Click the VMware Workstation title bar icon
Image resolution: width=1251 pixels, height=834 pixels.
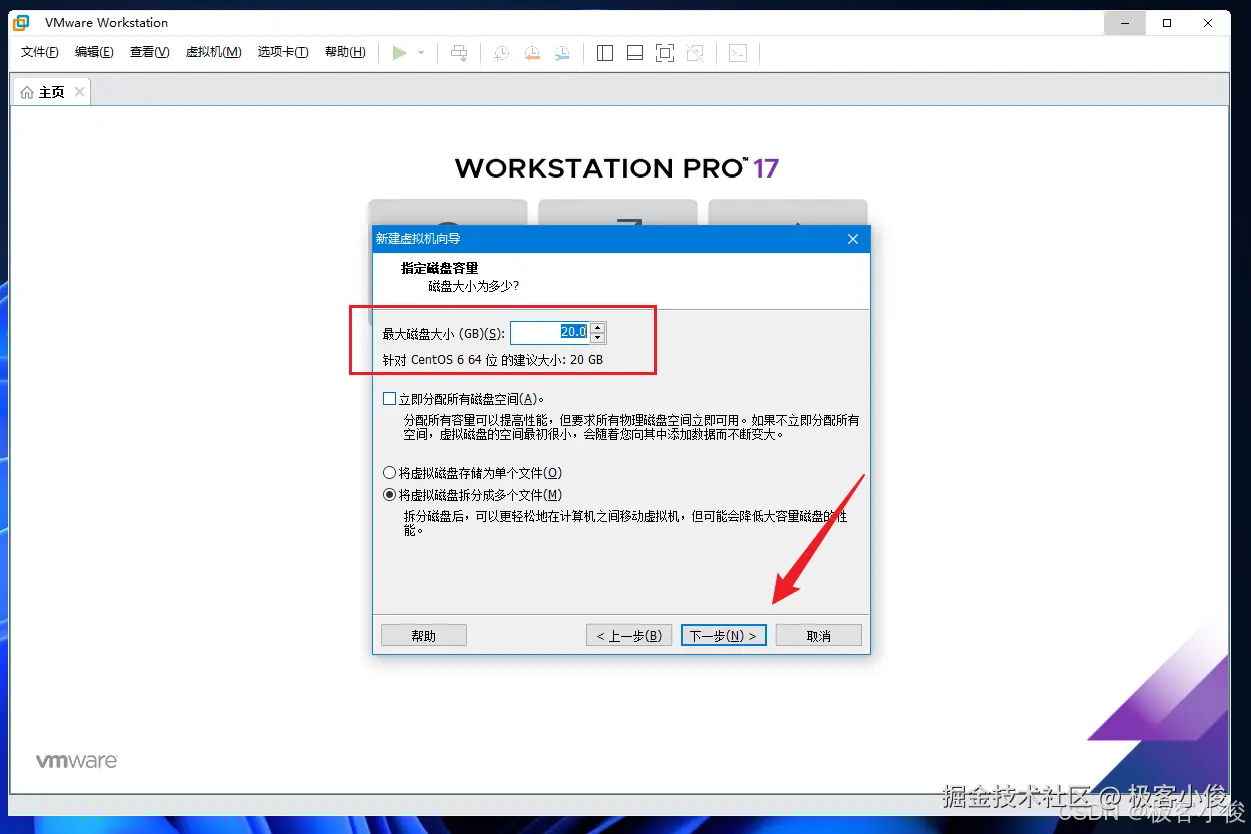click(x=21, y=22)
